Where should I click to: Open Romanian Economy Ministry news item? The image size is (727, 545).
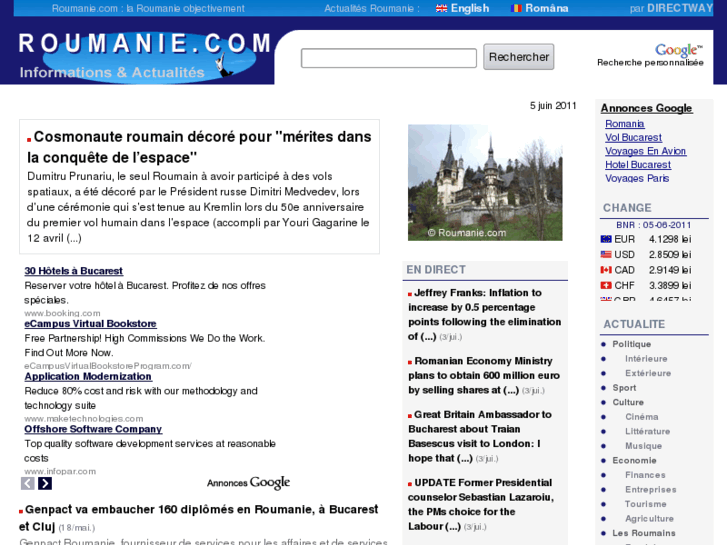point(484,376)
